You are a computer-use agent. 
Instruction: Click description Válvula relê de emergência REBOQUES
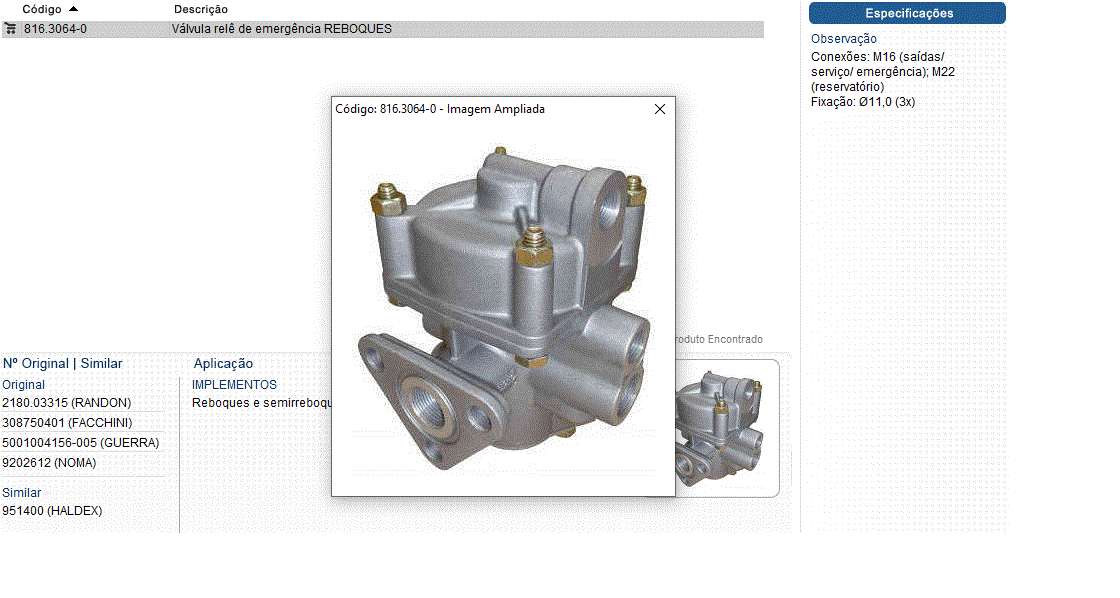[281, 29]
